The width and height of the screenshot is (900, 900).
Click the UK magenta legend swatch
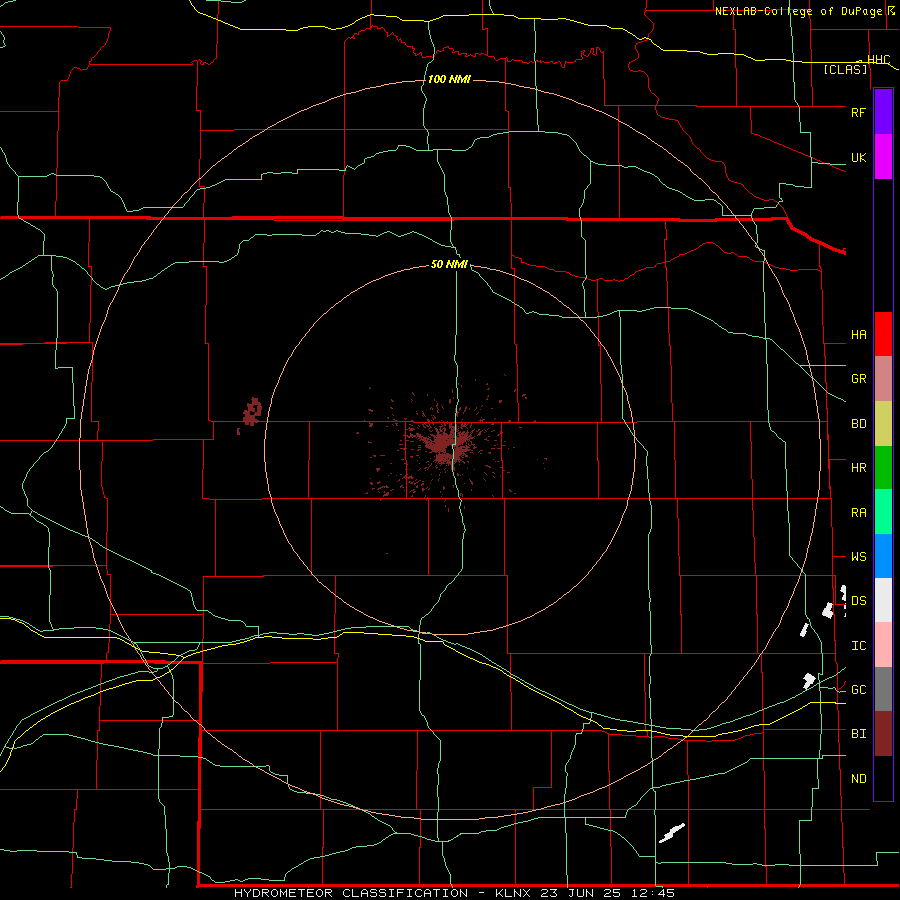pyautogui.click(x=883, y=157)
